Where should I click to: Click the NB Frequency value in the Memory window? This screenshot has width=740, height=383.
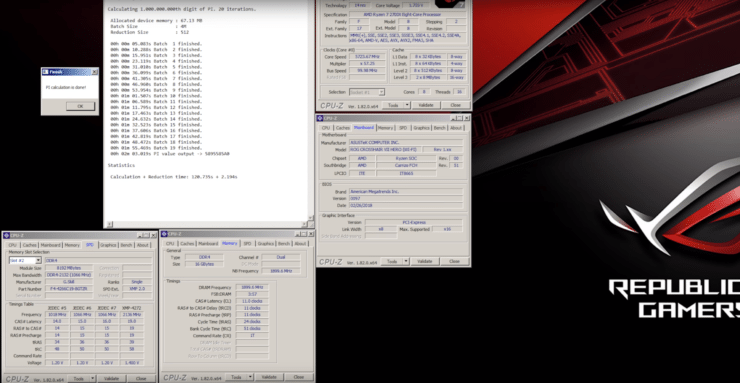tap(281, 271)
